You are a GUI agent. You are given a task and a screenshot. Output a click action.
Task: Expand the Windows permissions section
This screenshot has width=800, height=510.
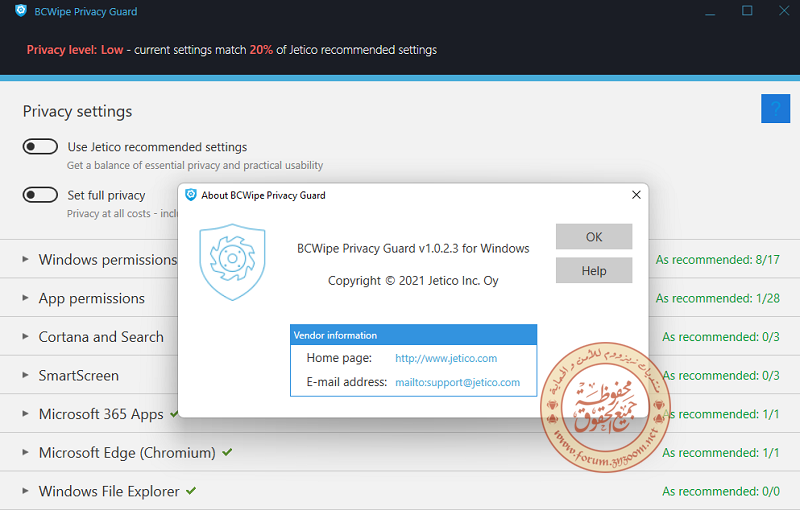click(x=25, y=259)
